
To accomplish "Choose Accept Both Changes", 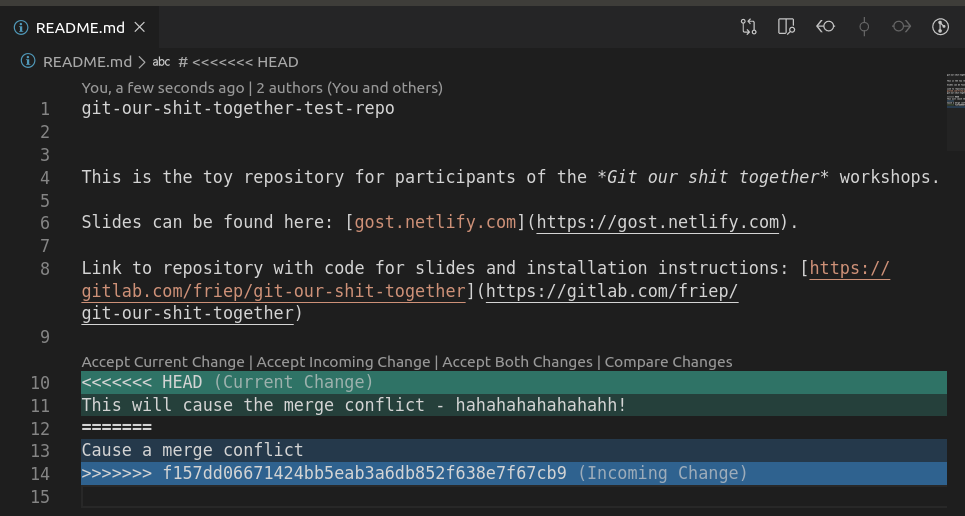I will click(519, 362).
